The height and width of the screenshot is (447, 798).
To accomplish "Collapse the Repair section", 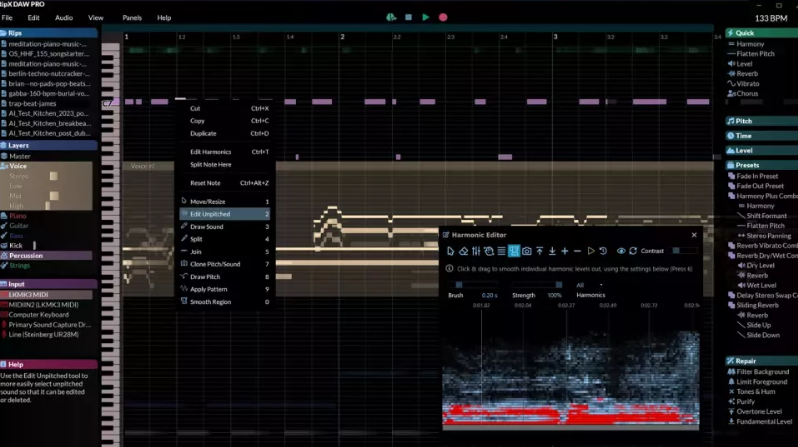I will (761, 361).
